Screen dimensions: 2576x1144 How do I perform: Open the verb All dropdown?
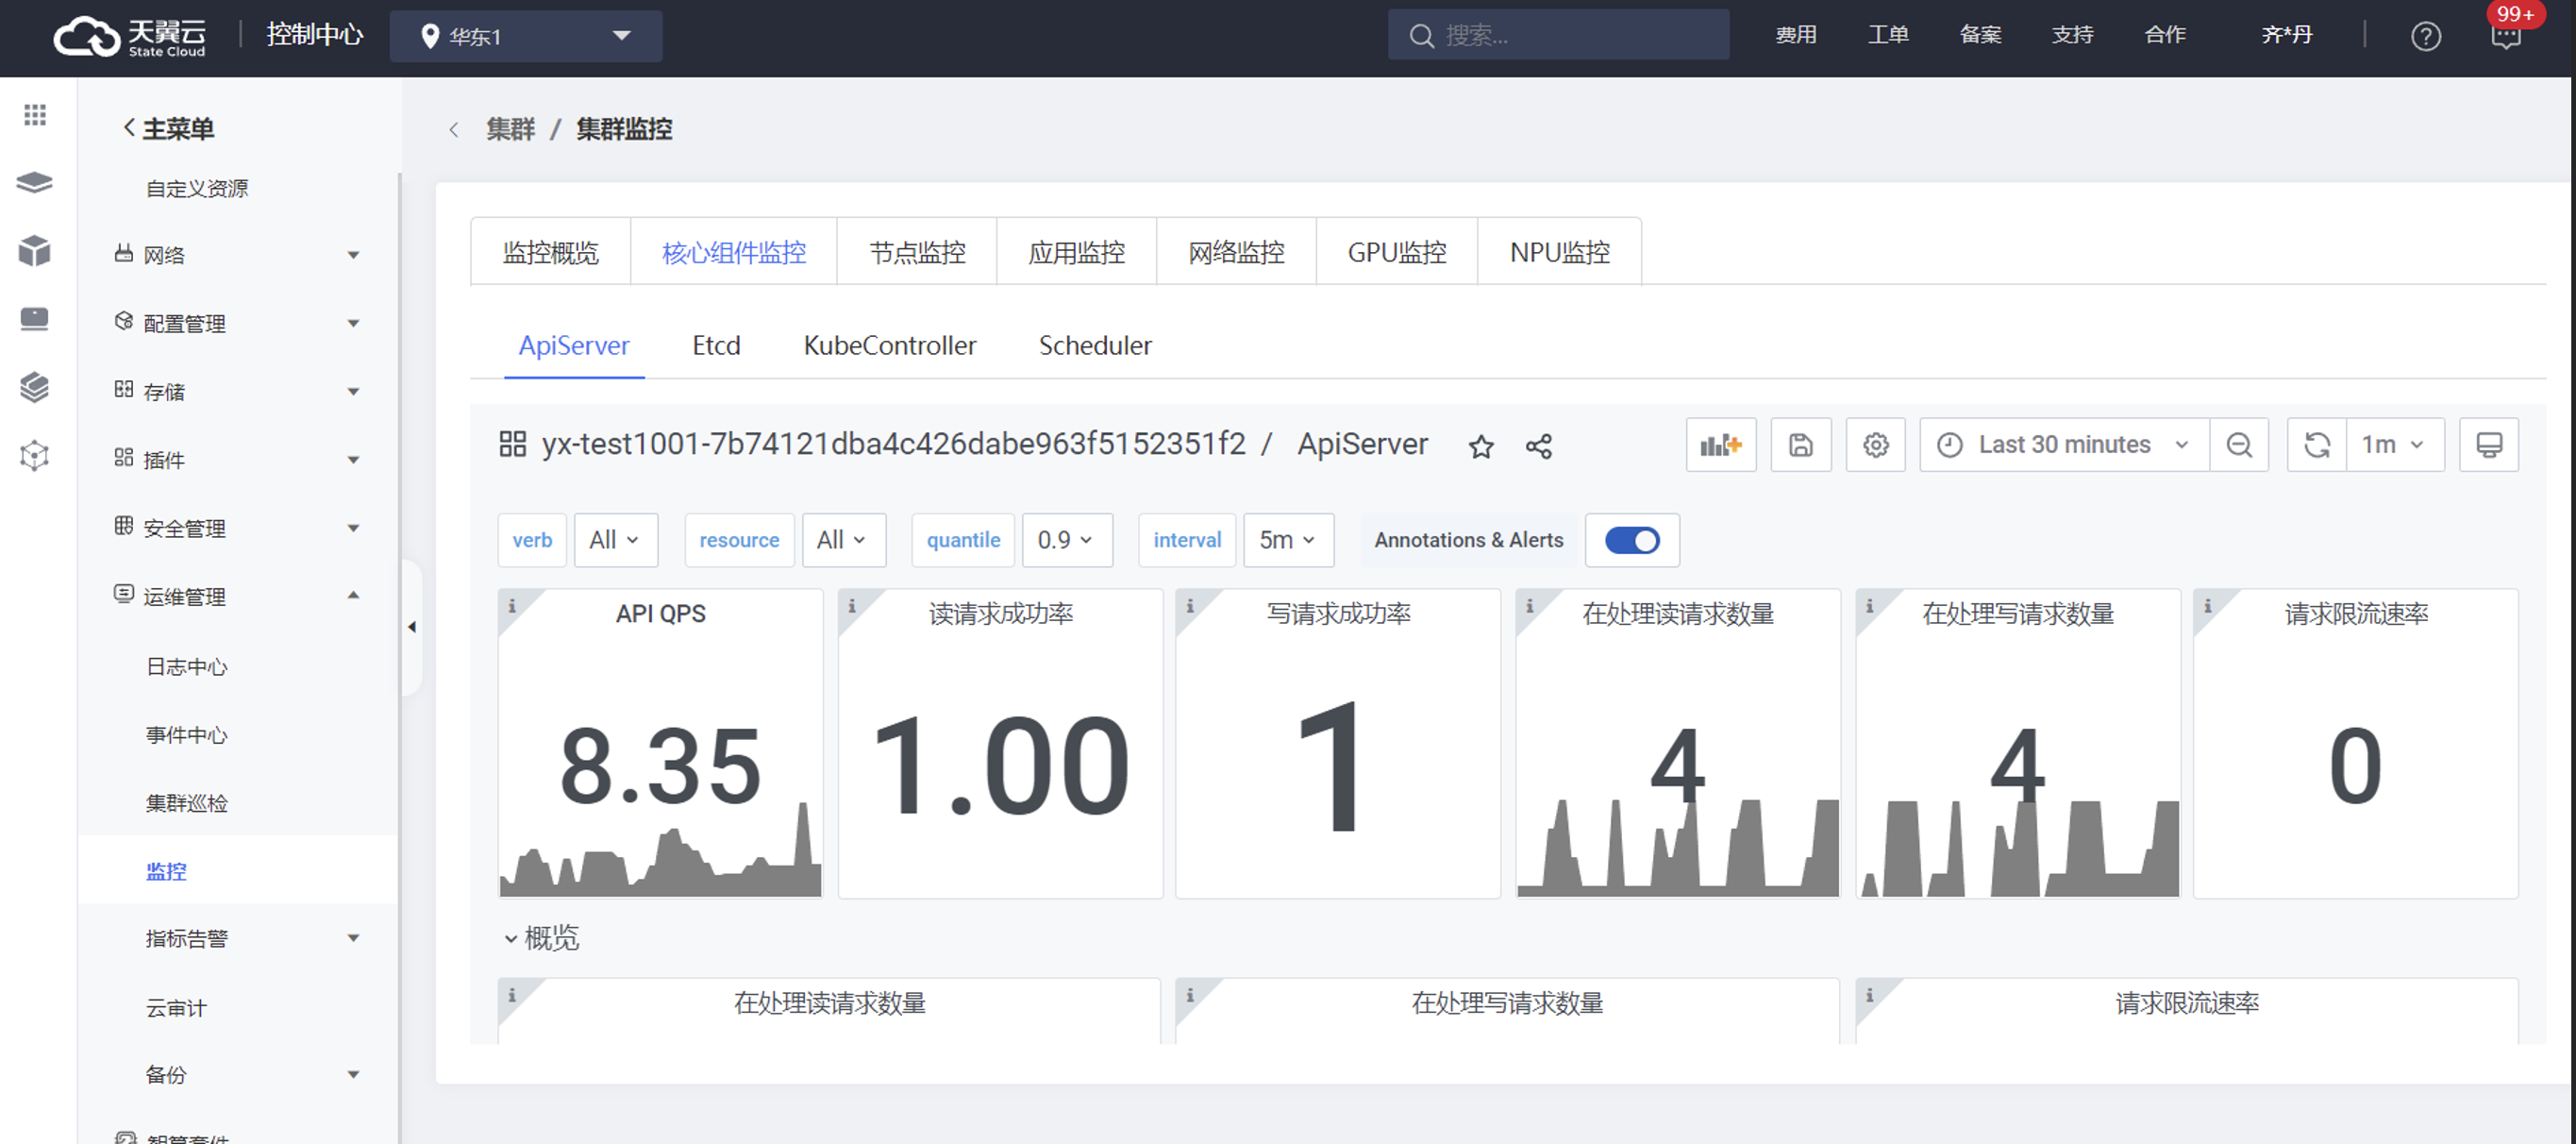pyautogui.click(x=615, y=540)
